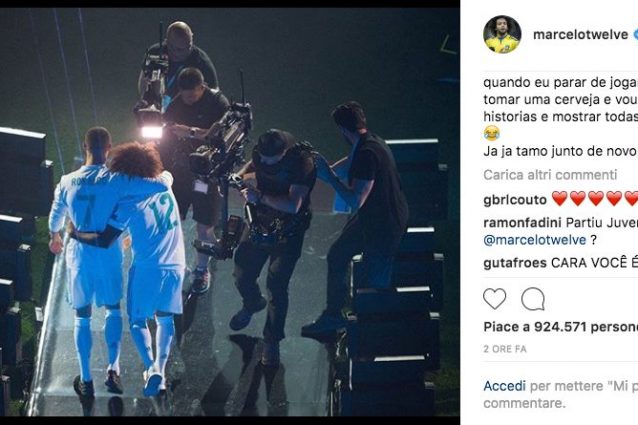Open marcelotwelve profile avatar
638x425 pixels.
[x=502, y=35]
